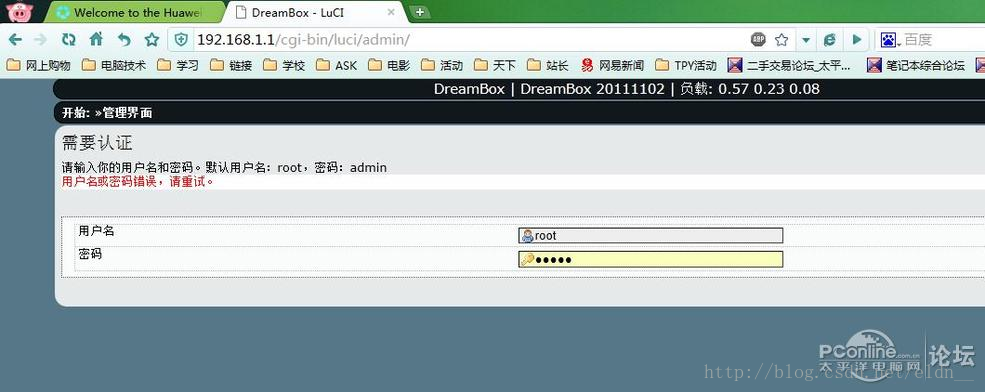Click the user avatar icon in username field
Image resolution: width=985 pixels, height=392 pixels.
(528, 236)
